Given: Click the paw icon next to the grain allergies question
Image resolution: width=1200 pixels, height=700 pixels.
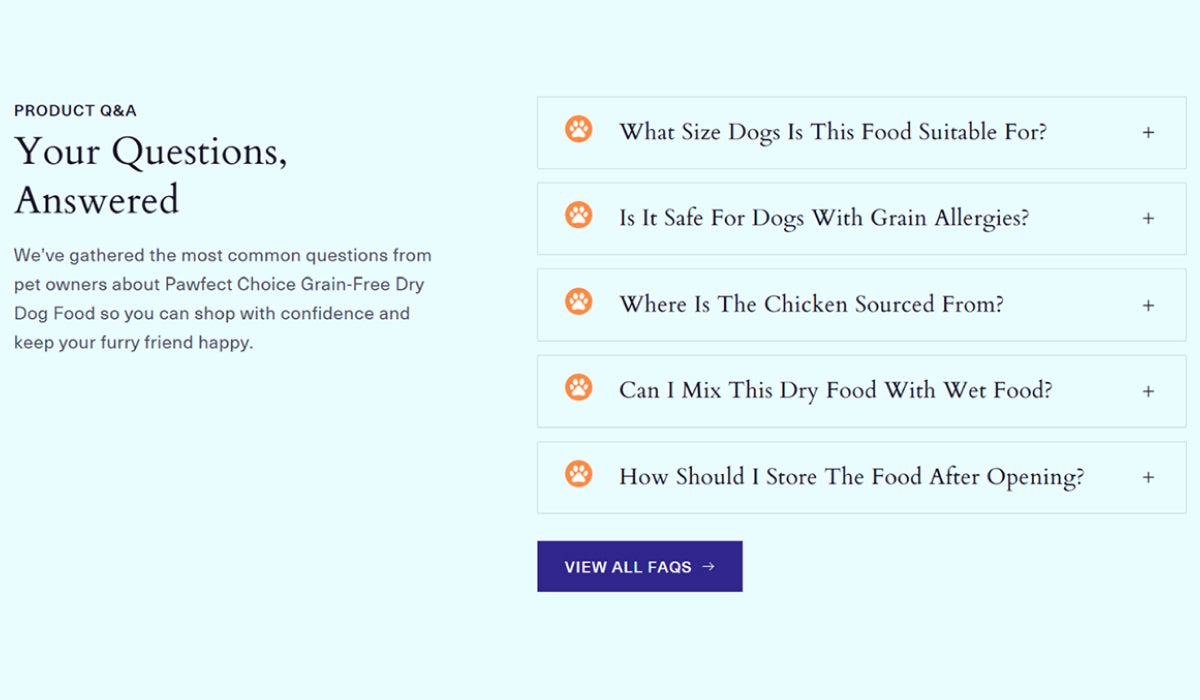Looking at the screenshot, I should click(x=578, y=215).
